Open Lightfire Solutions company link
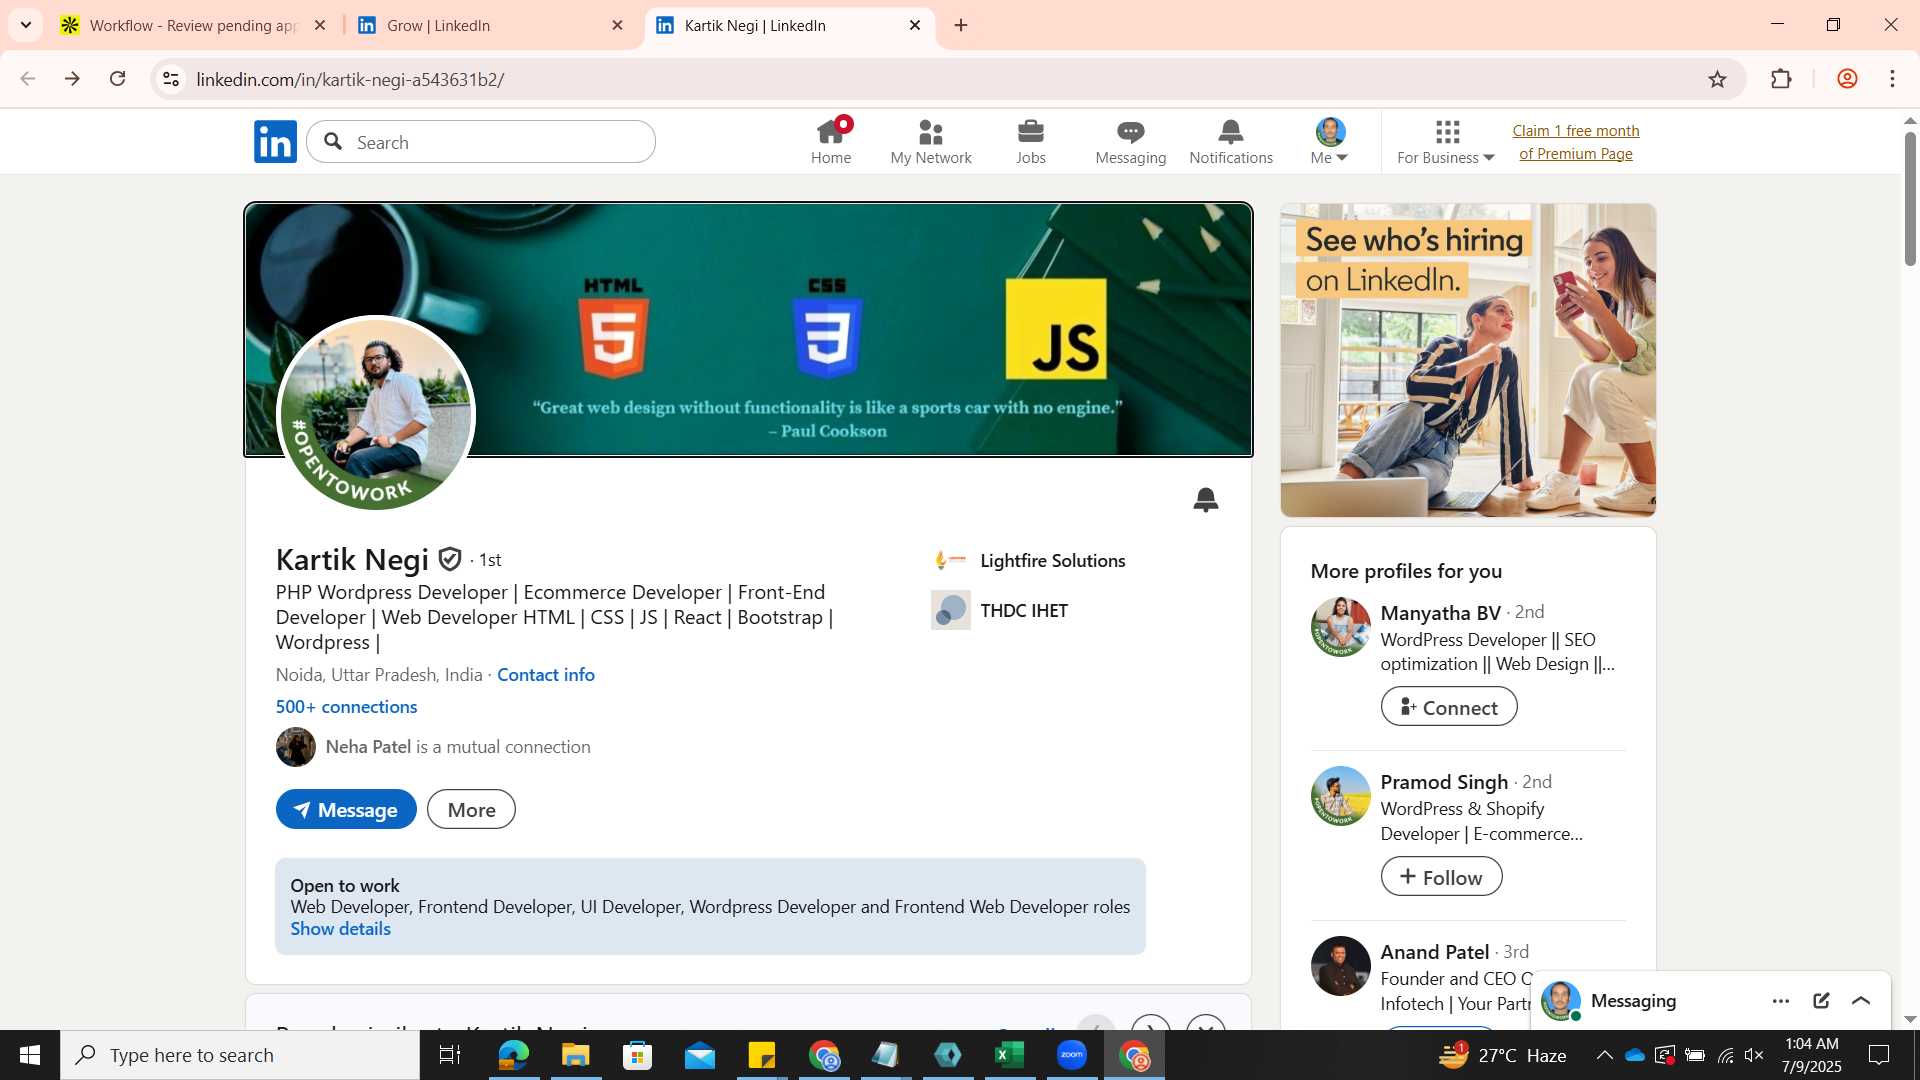This screenshot has width=1920, height=1080. [x=1053, y=561]
